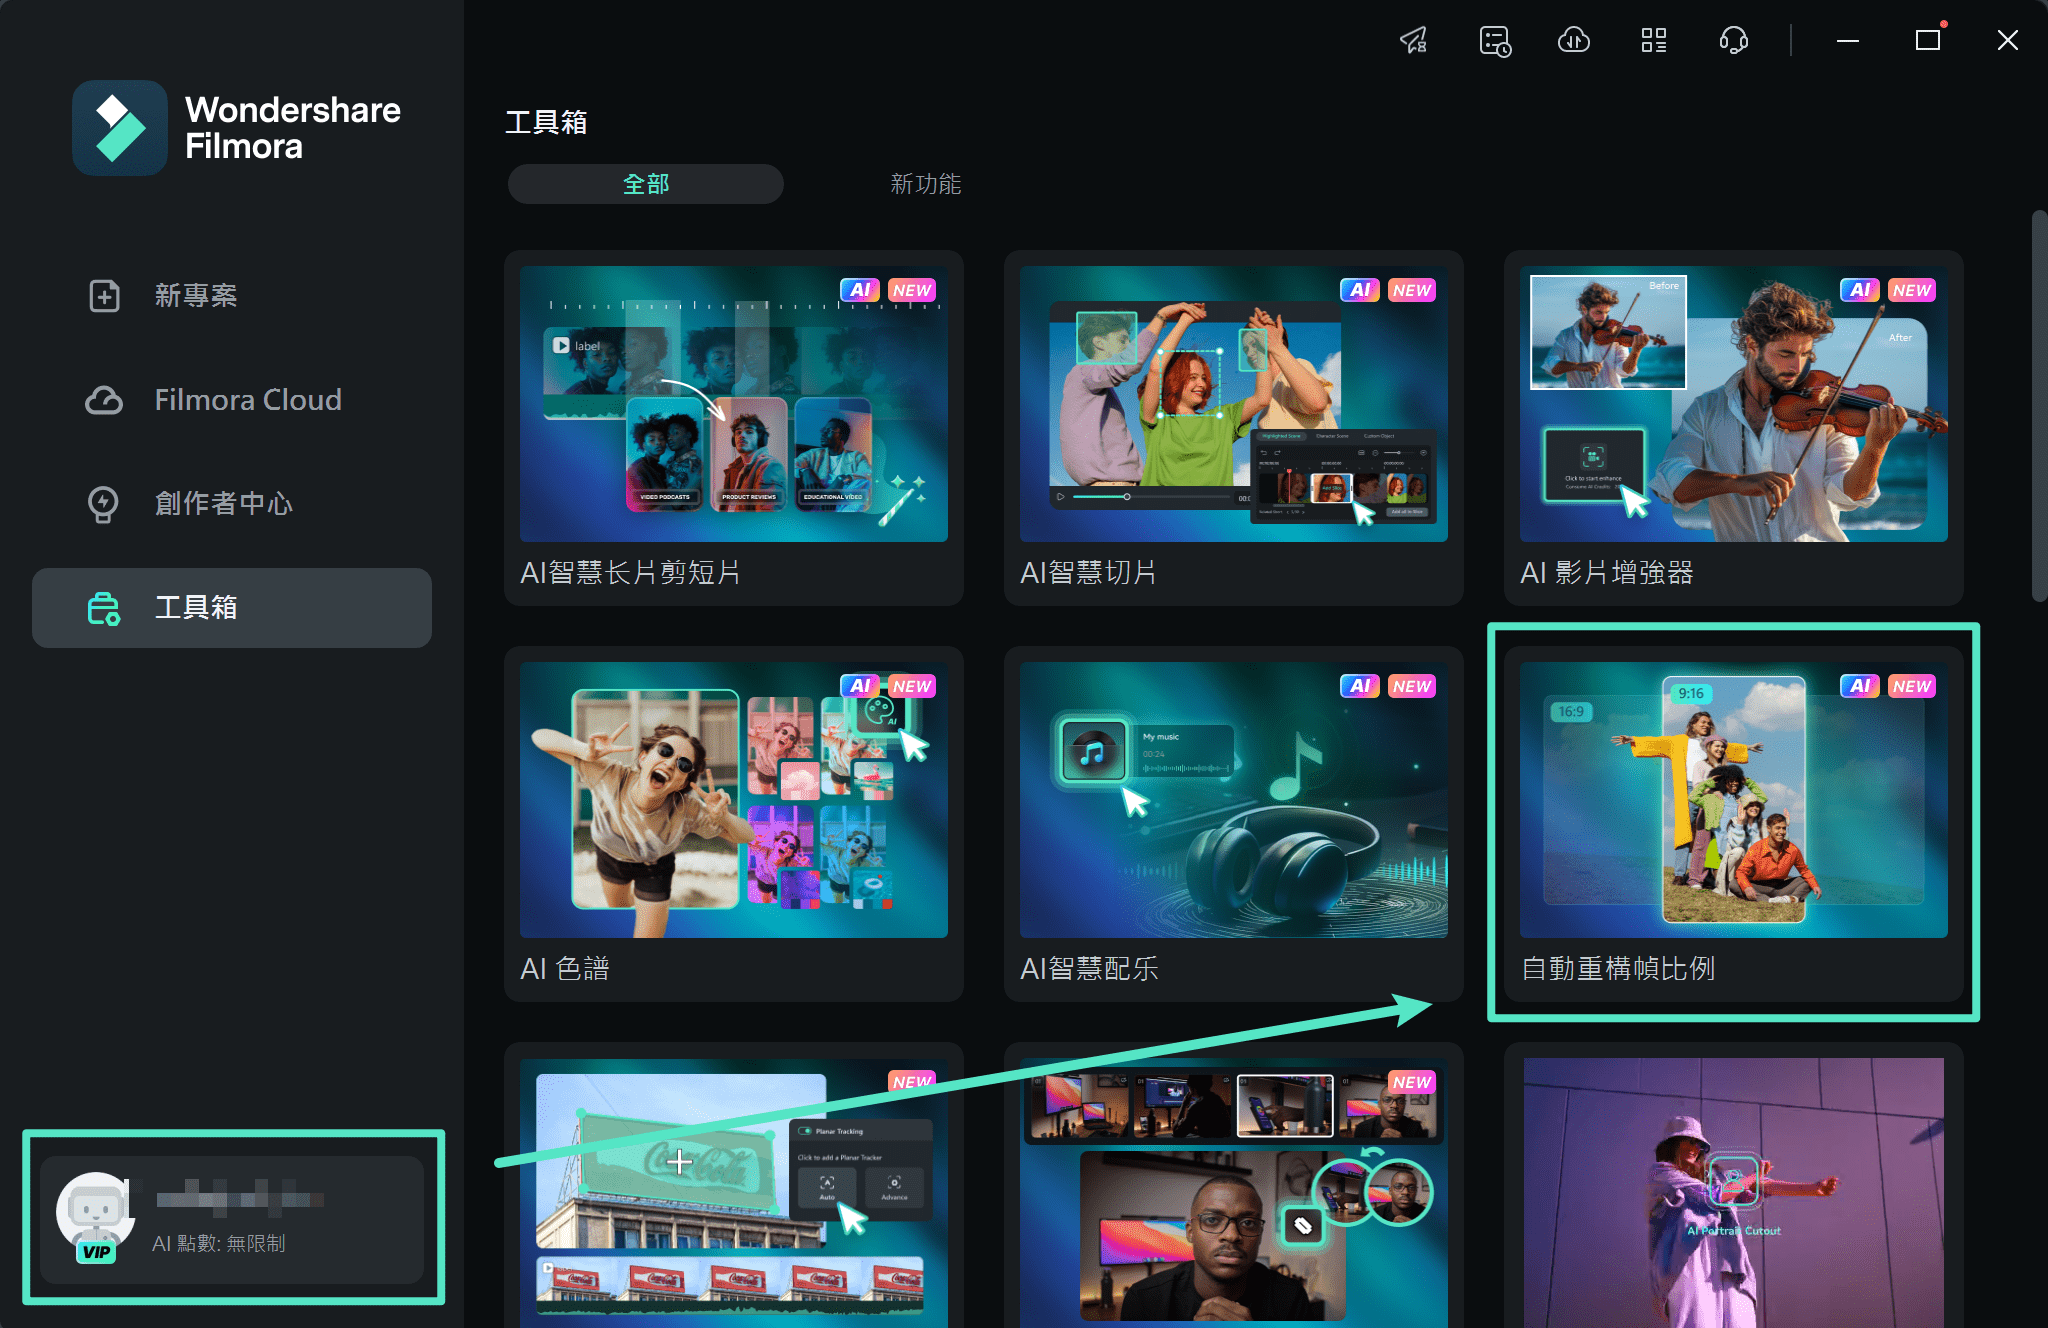Open 自動重構幀比例 tool thumbnail
The width and height of the screenshot is (2048, 1328).
click(x=1734, y=800)
